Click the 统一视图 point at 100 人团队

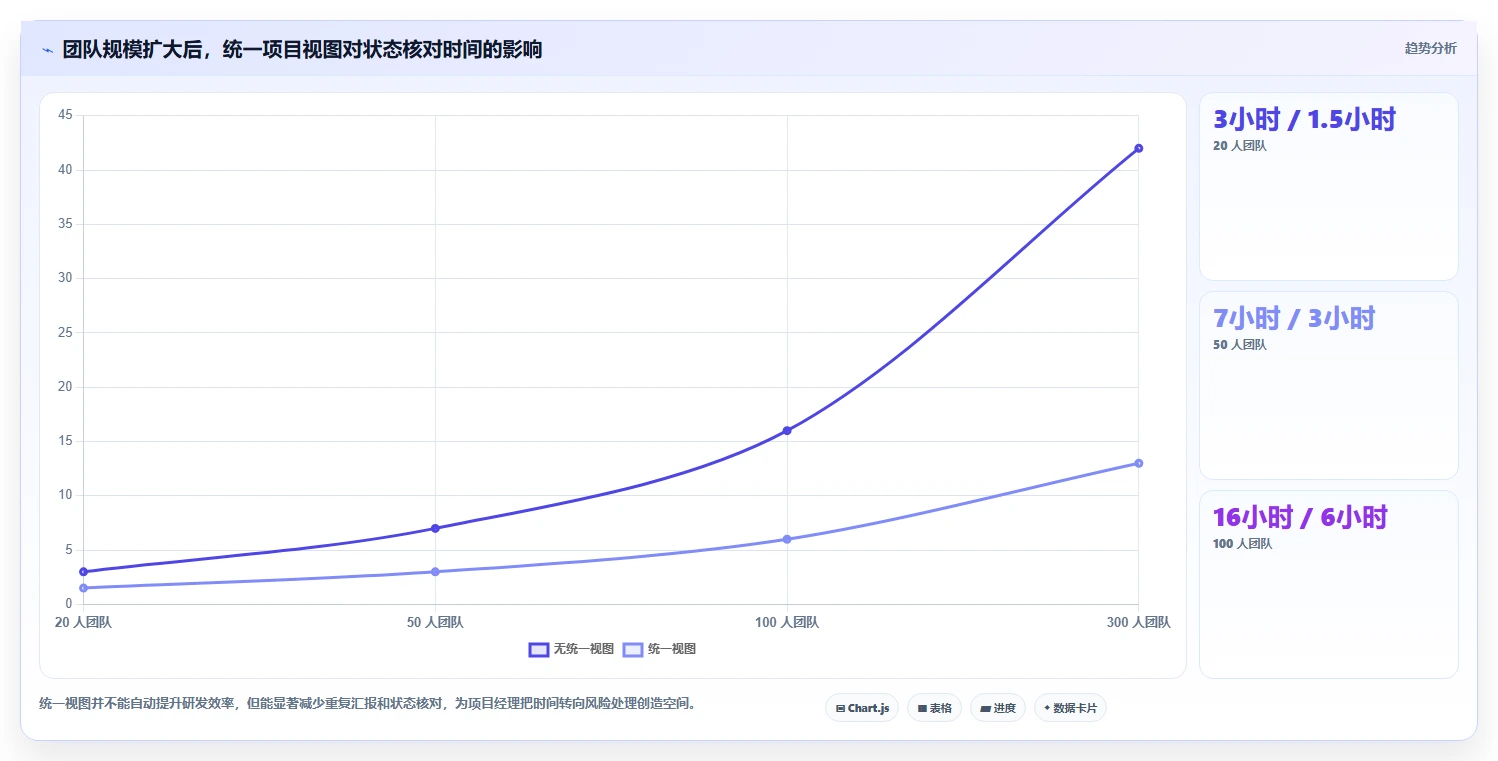pyautogui.click(x=787, y=539)
